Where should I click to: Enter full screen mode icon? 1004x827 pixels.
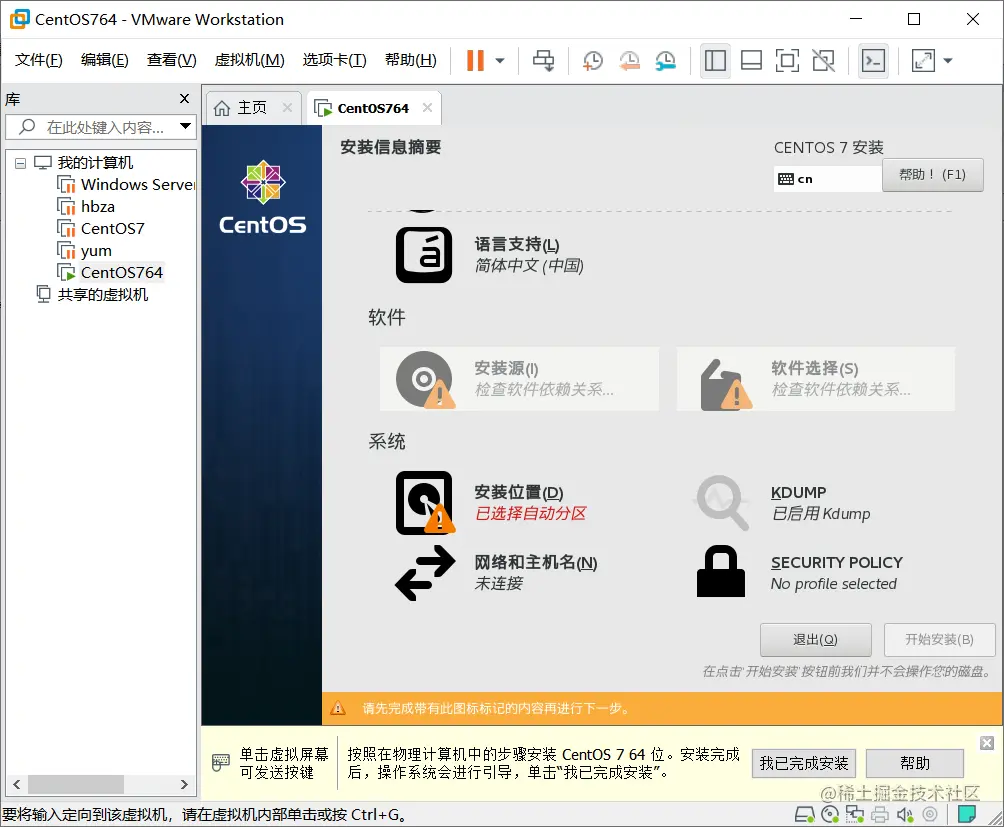pyautogui.click(x=787, y=61)
